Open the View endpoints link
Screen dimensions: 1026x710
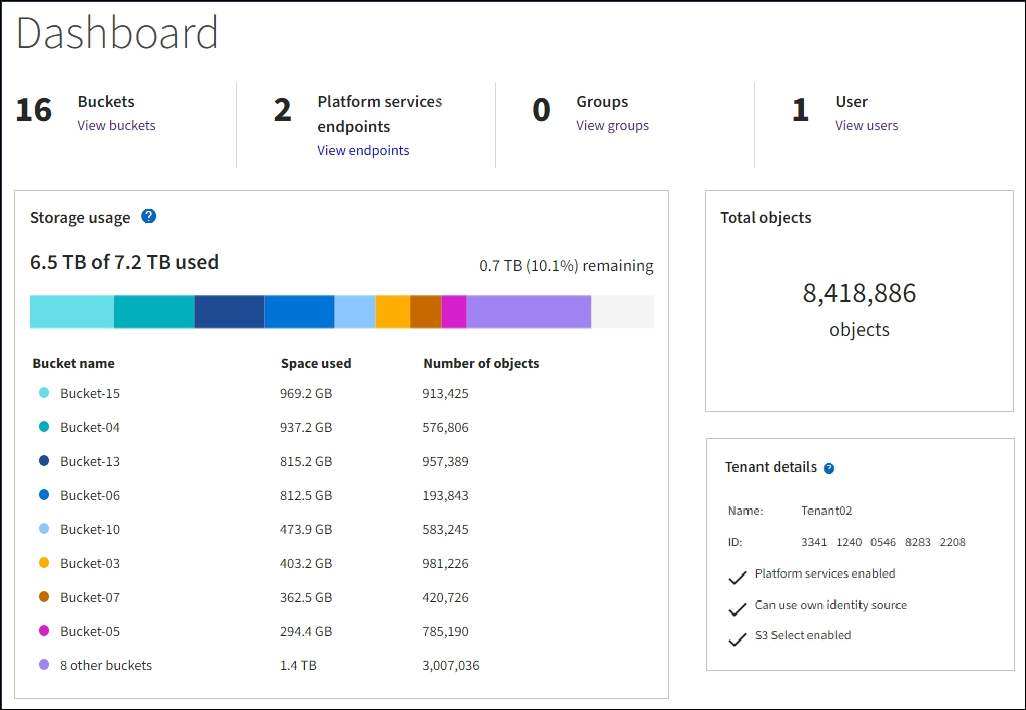point(363,151)
